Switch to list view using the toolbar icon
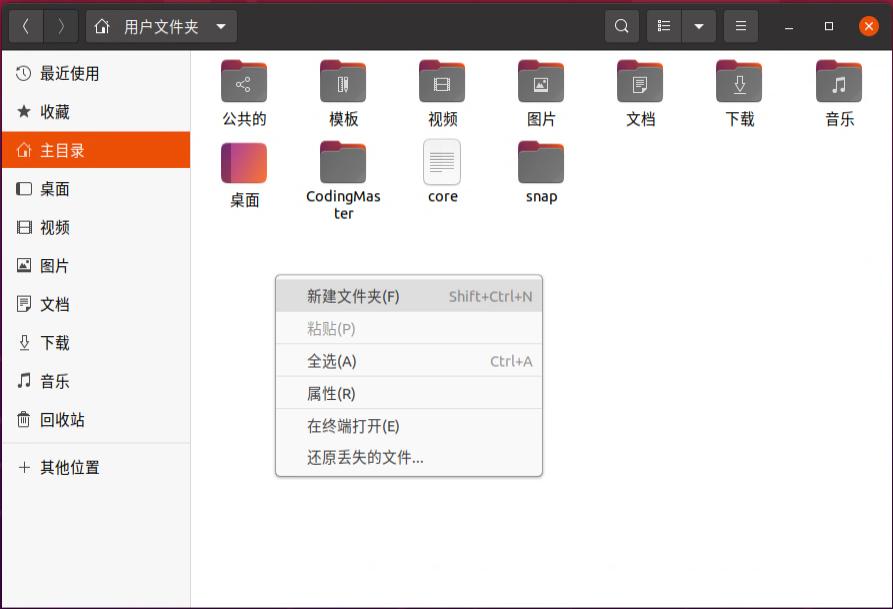 click(x=663, y=26)
